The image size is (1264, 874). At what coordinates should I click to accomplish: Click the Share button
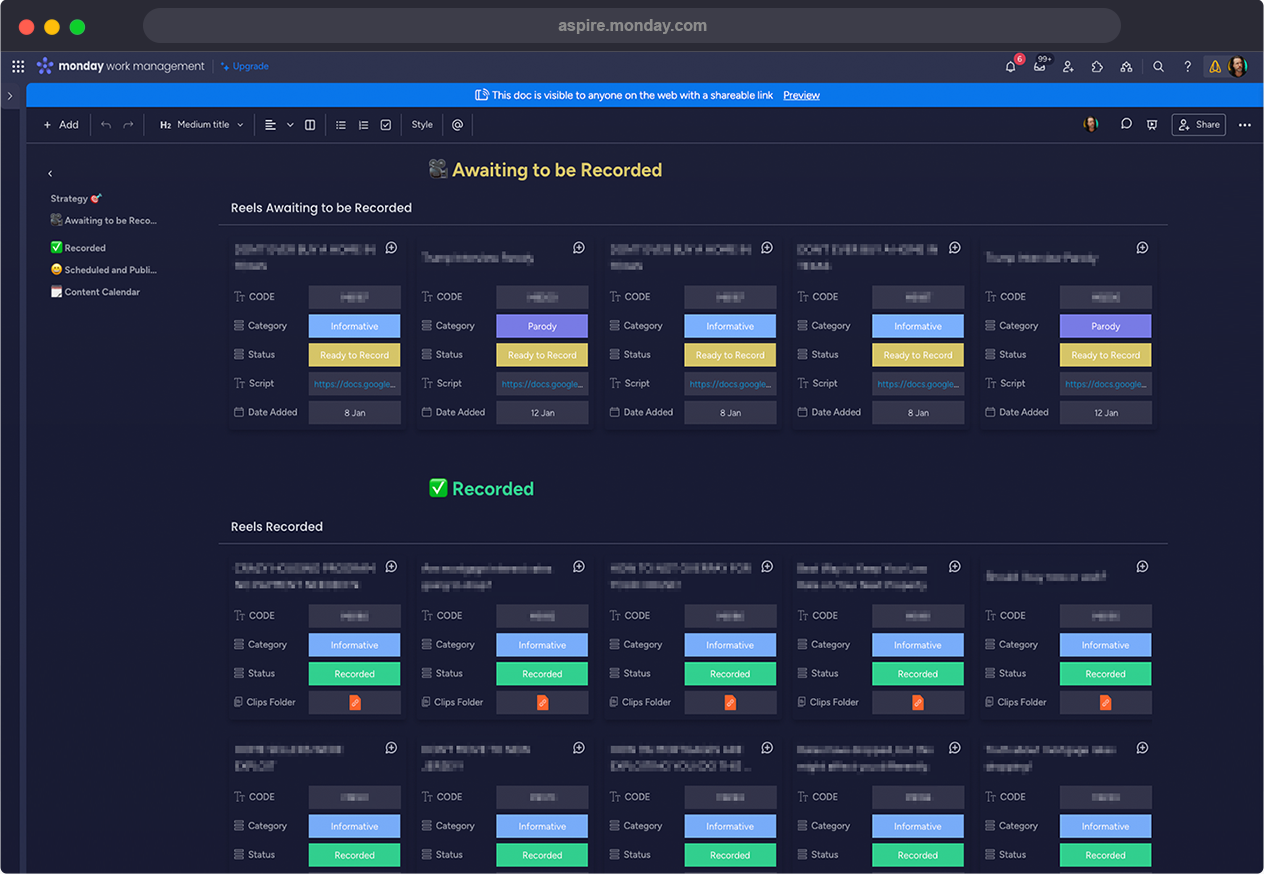[x=1198, y=125]
